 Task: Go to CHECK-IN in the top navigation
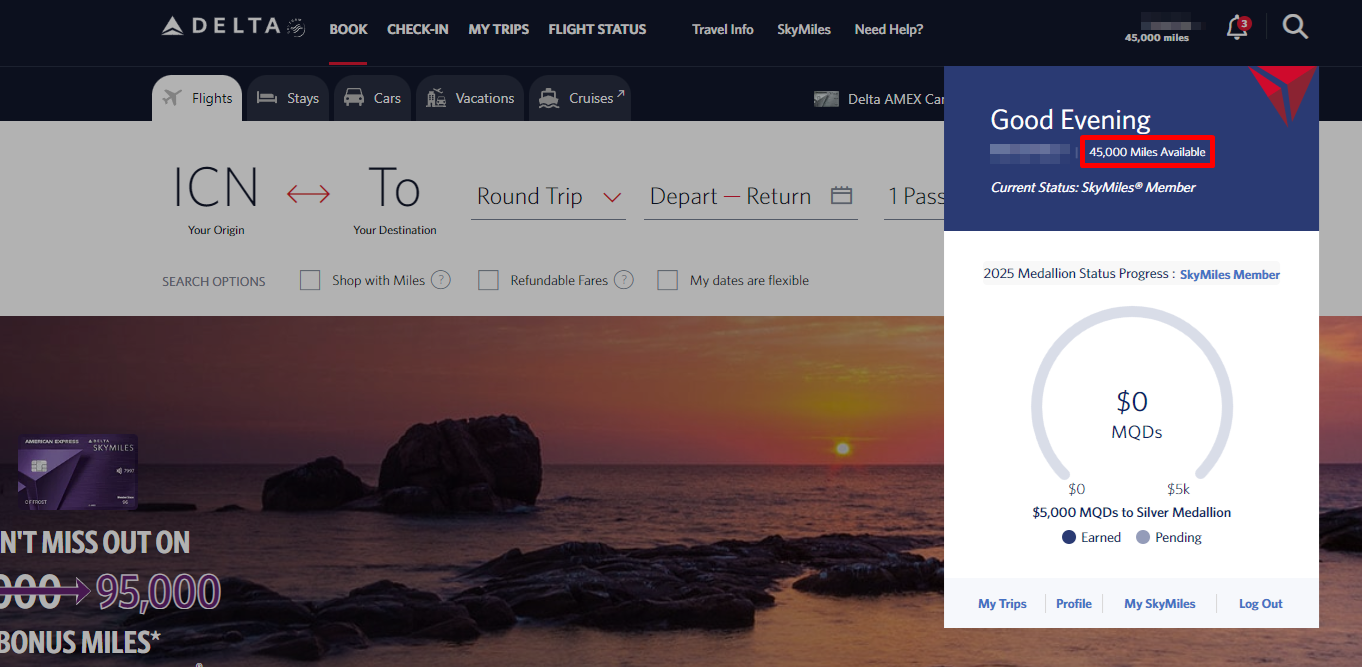point(418,29)
